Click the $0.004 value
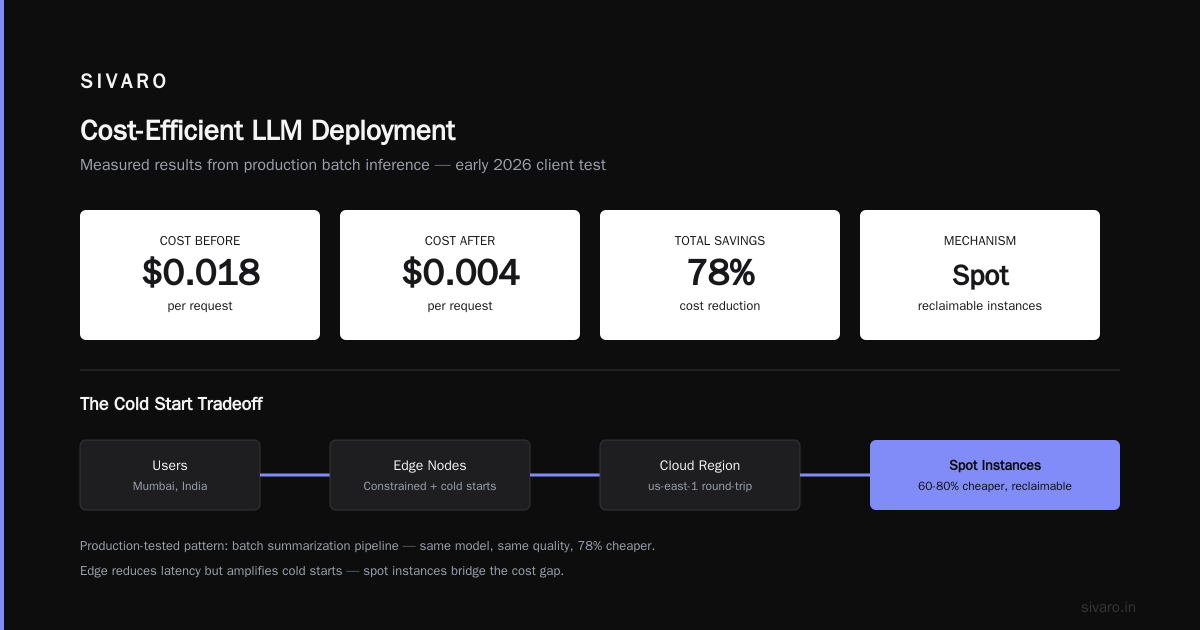Viewport: 1200px width, 630px height. (x=460, y=272)
